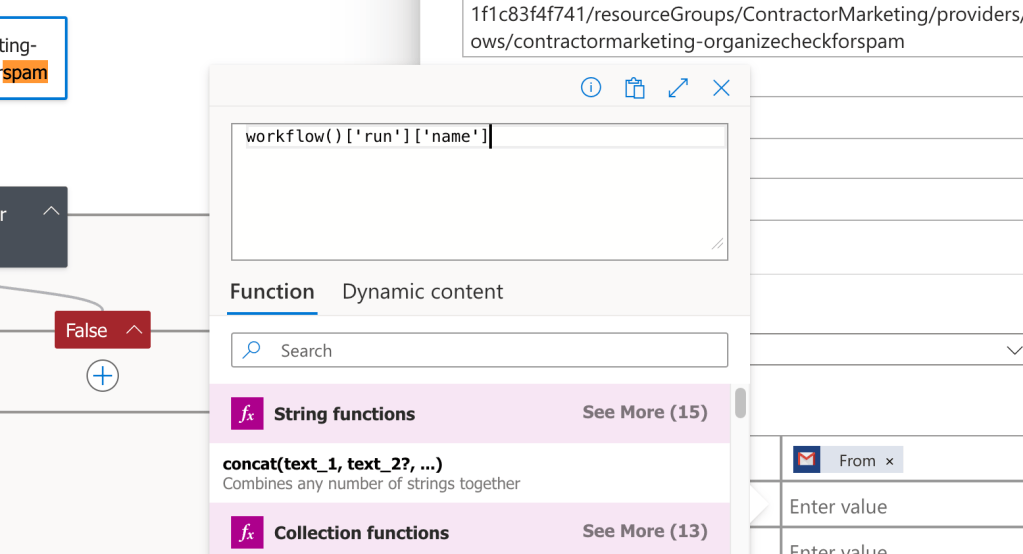
Task: Add an action with the plus circle
Action: [102, 376]
